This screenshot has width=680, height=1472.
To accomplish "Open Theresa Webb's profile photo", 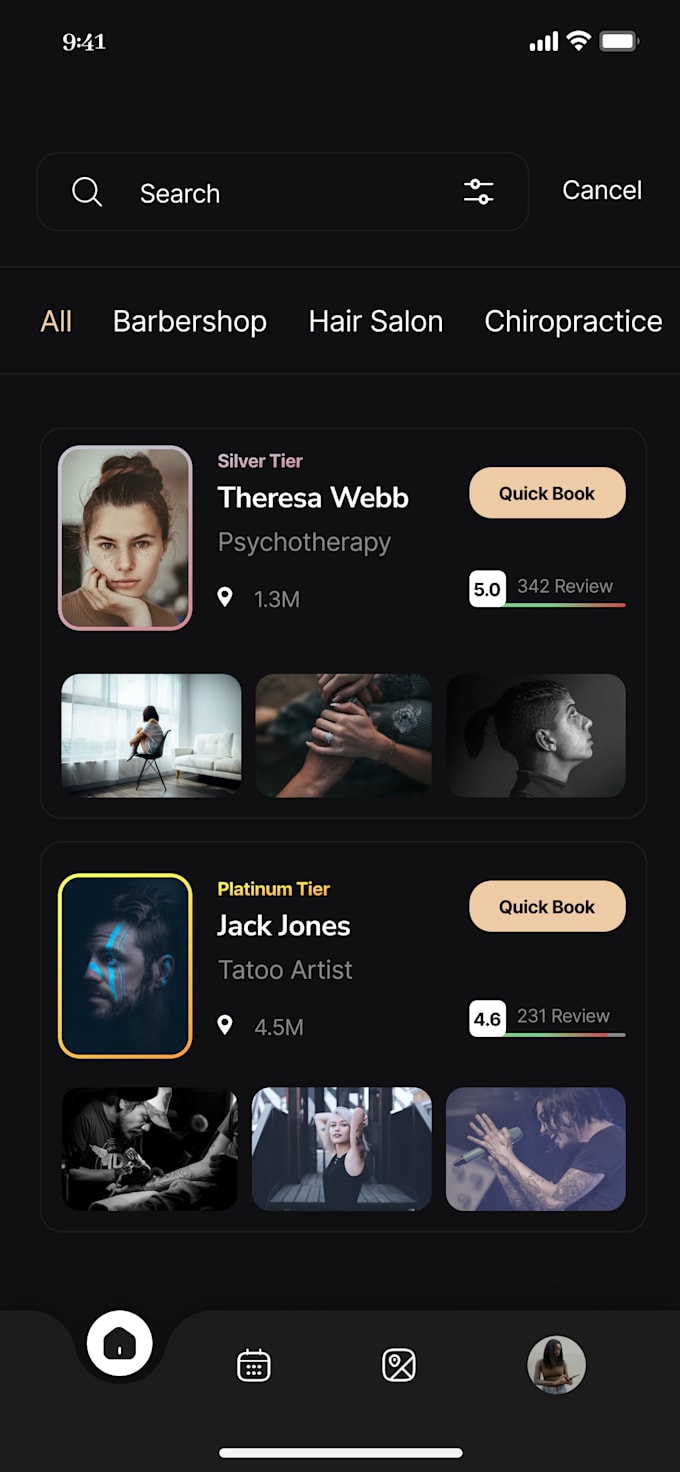I will pos(125,538).
